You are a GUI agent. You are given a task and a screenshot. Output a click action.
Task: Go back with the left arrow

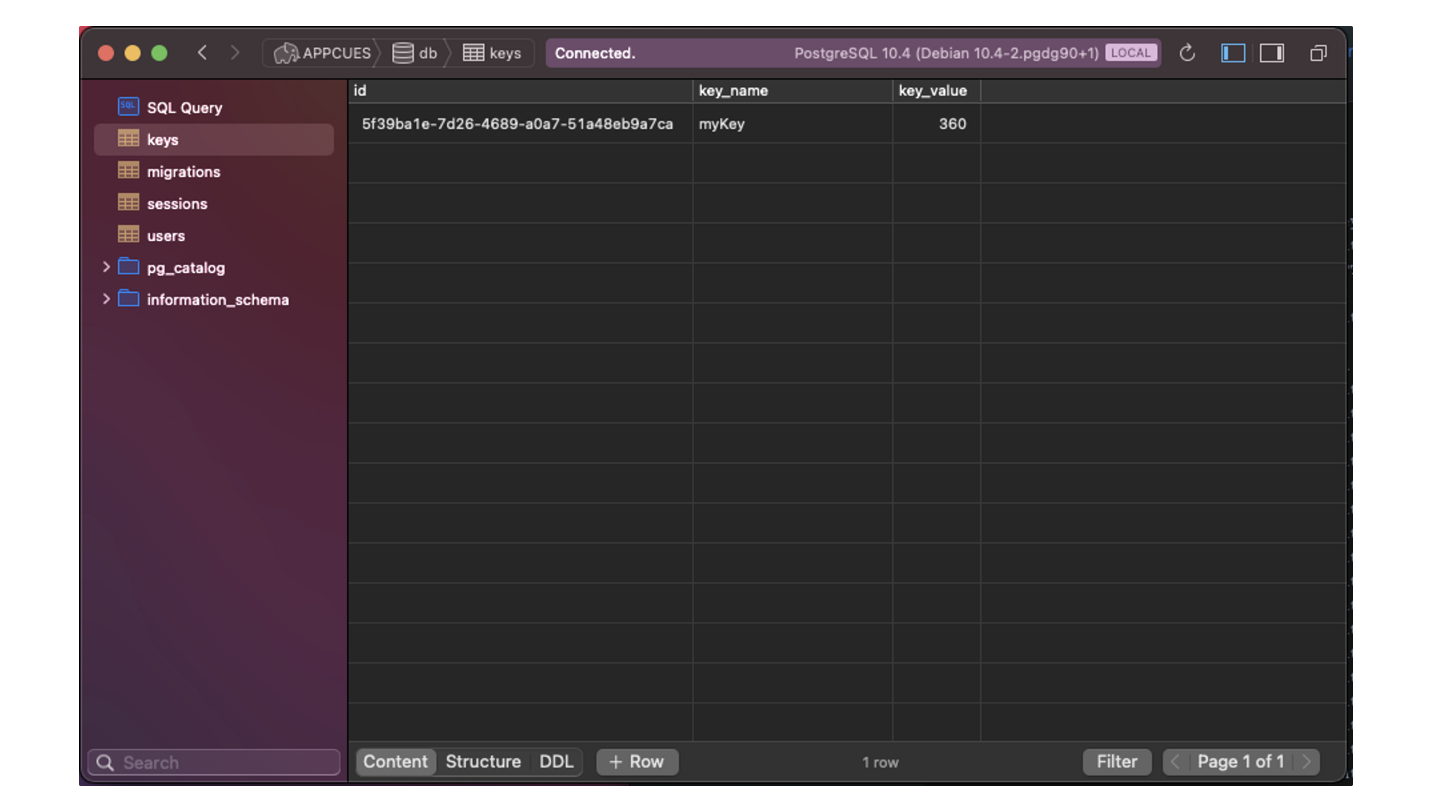click(202, 53)
